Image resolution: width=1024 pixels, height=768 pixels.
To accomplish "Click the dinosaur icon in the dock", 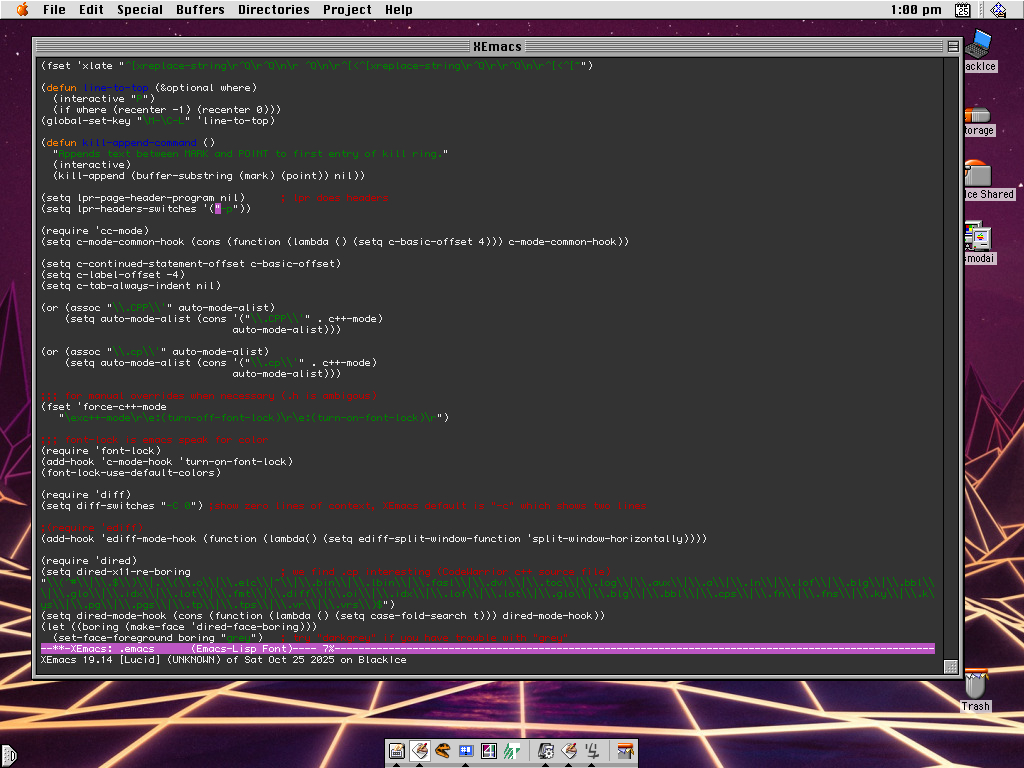I will [443, 751].
